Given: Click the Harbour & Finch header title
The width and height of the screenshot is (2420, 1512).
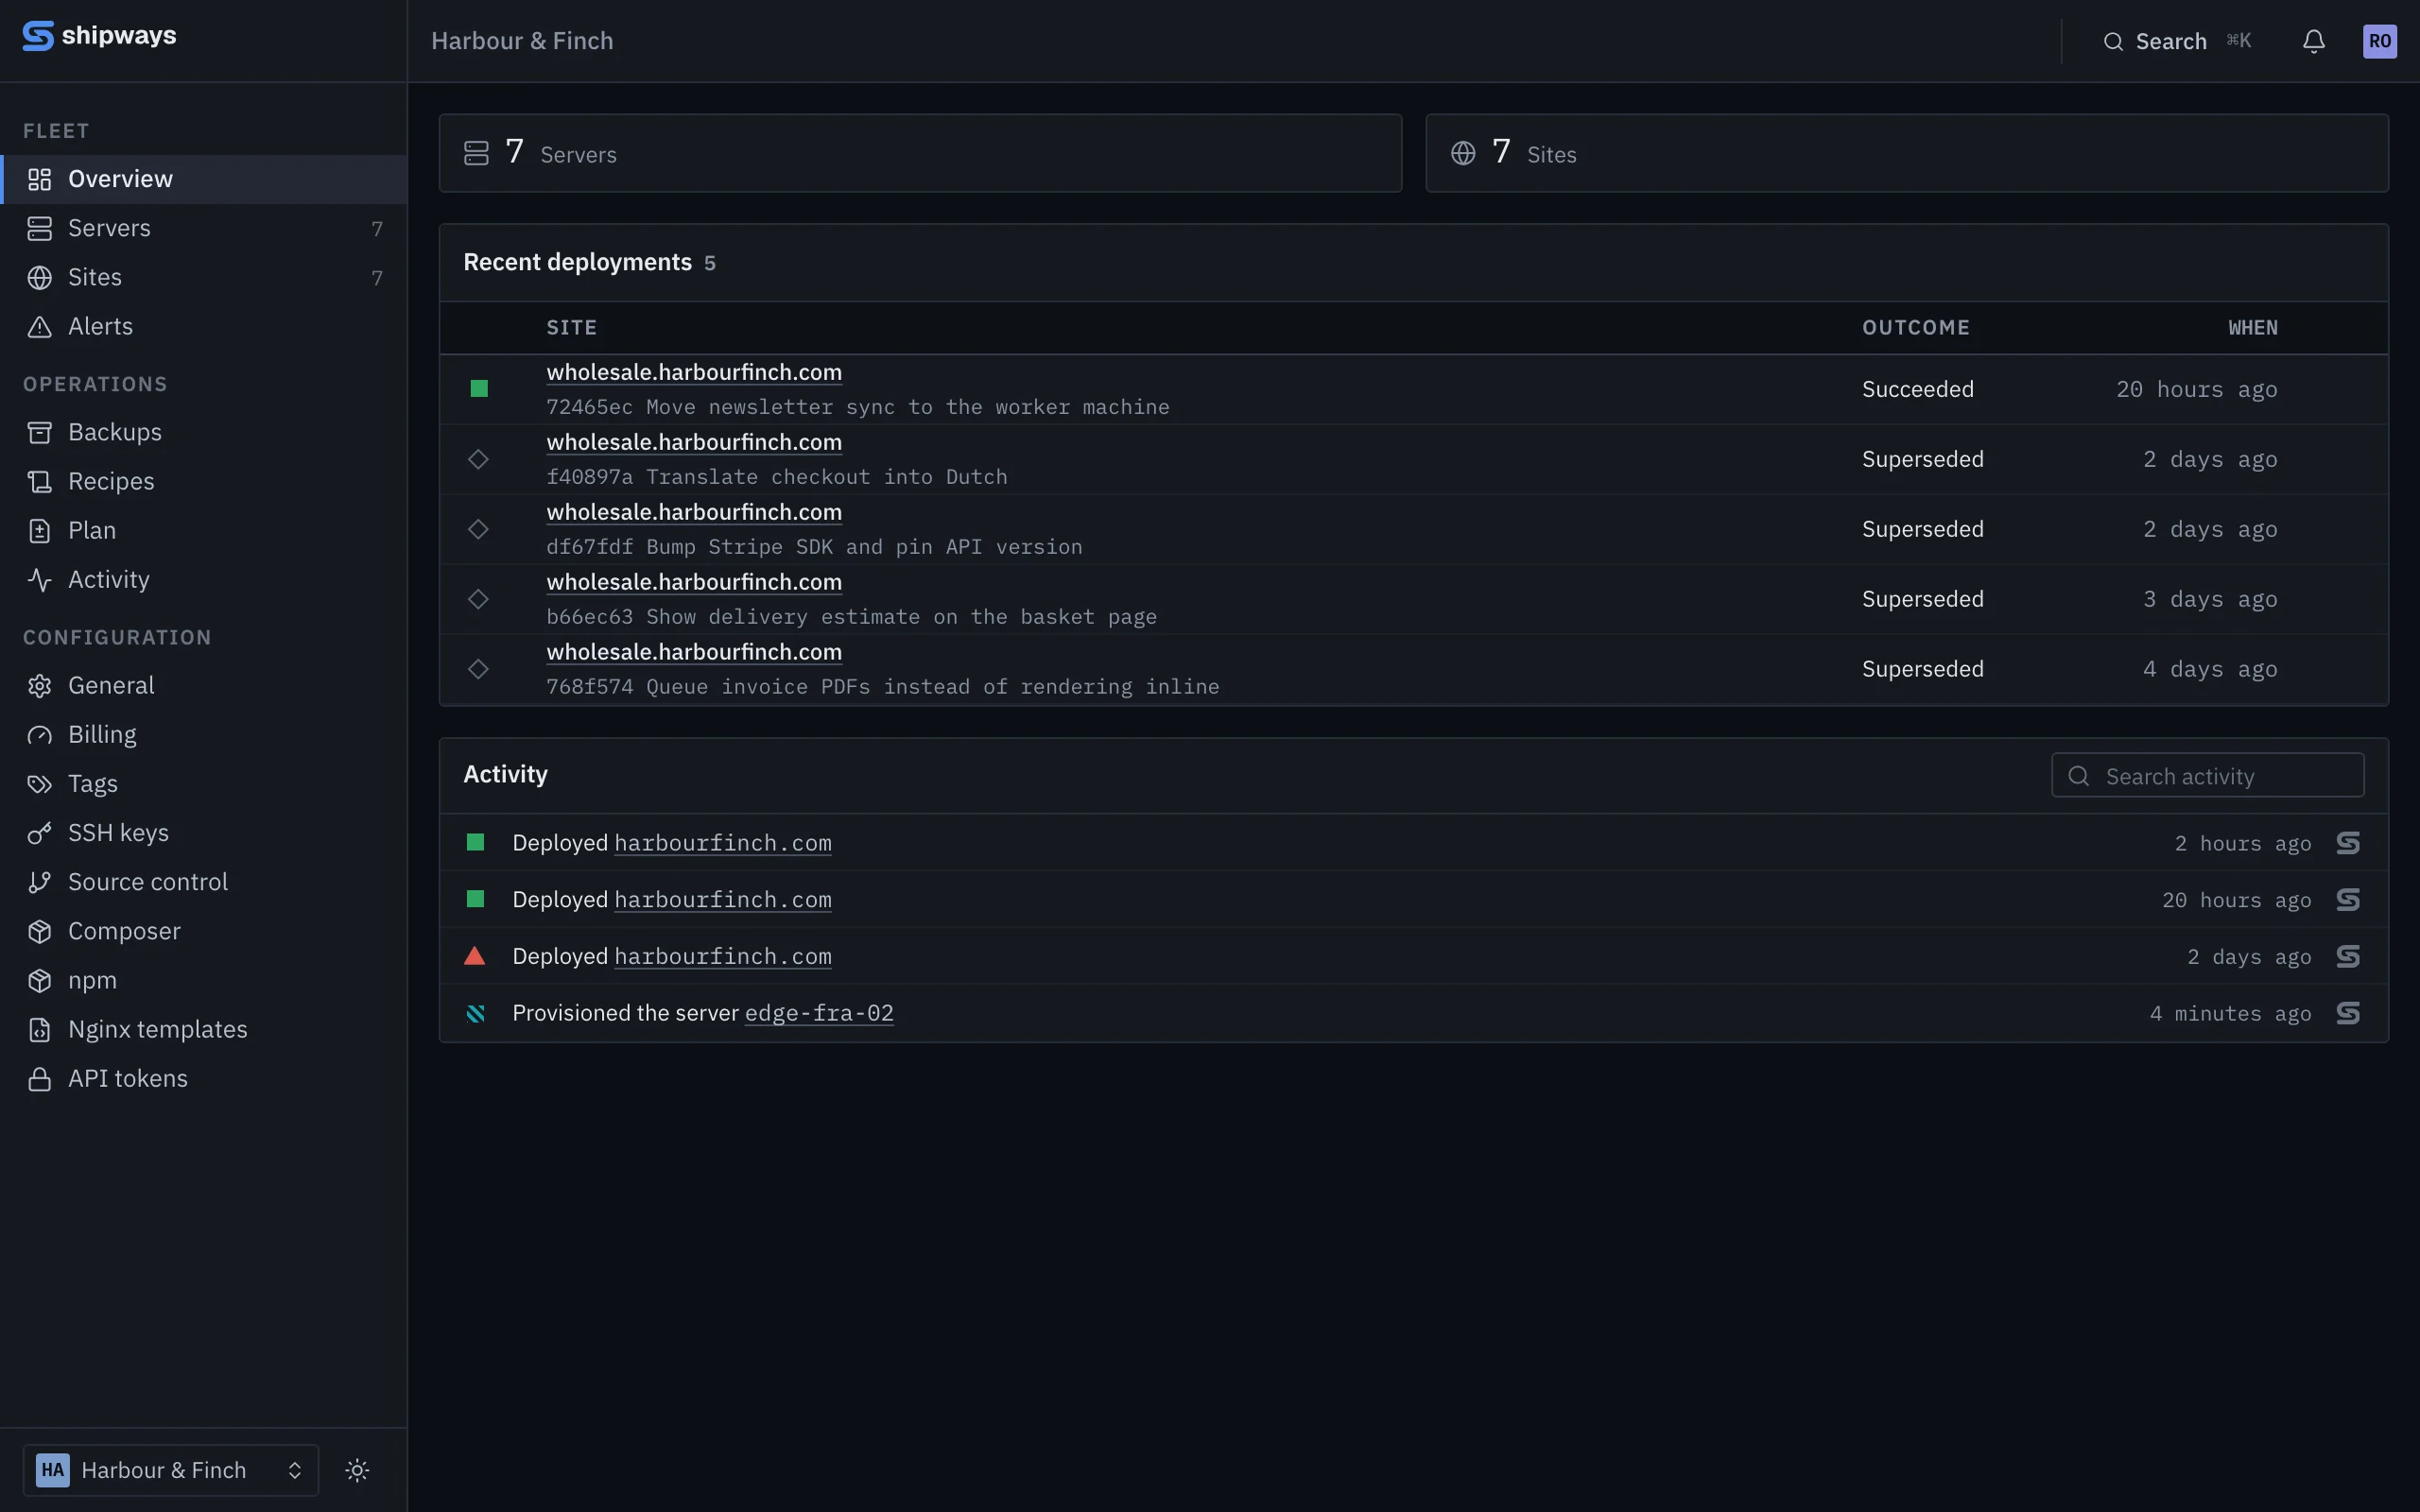Looking at the screenshot, I should (522, 41).
